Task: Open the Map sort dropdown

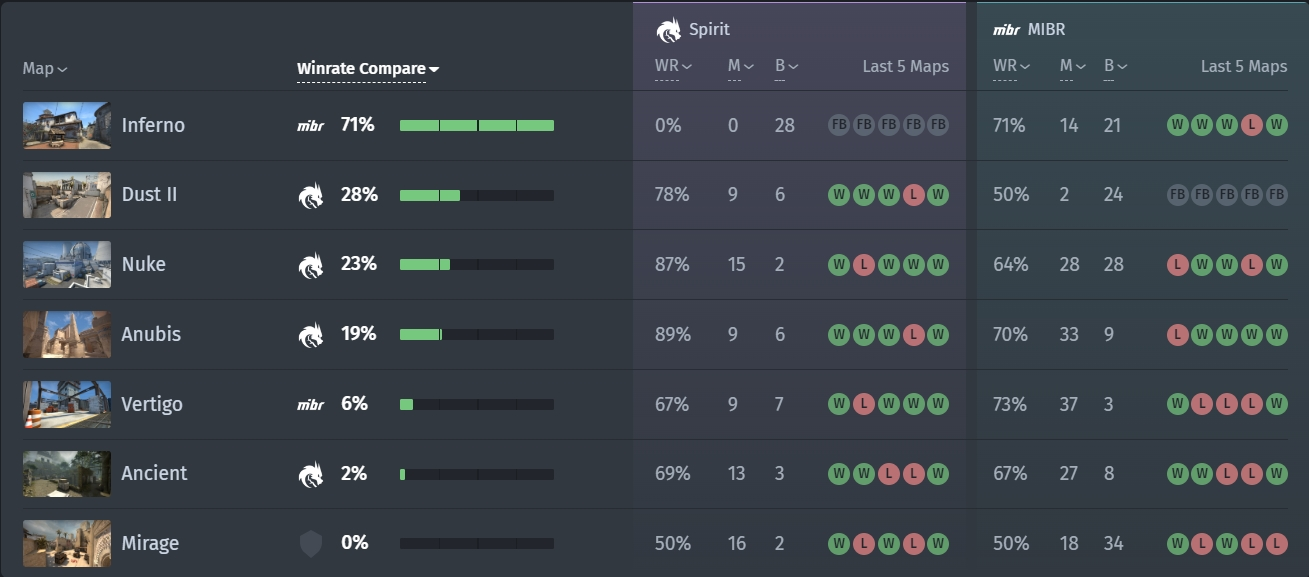Action: [x=45, y=69]
